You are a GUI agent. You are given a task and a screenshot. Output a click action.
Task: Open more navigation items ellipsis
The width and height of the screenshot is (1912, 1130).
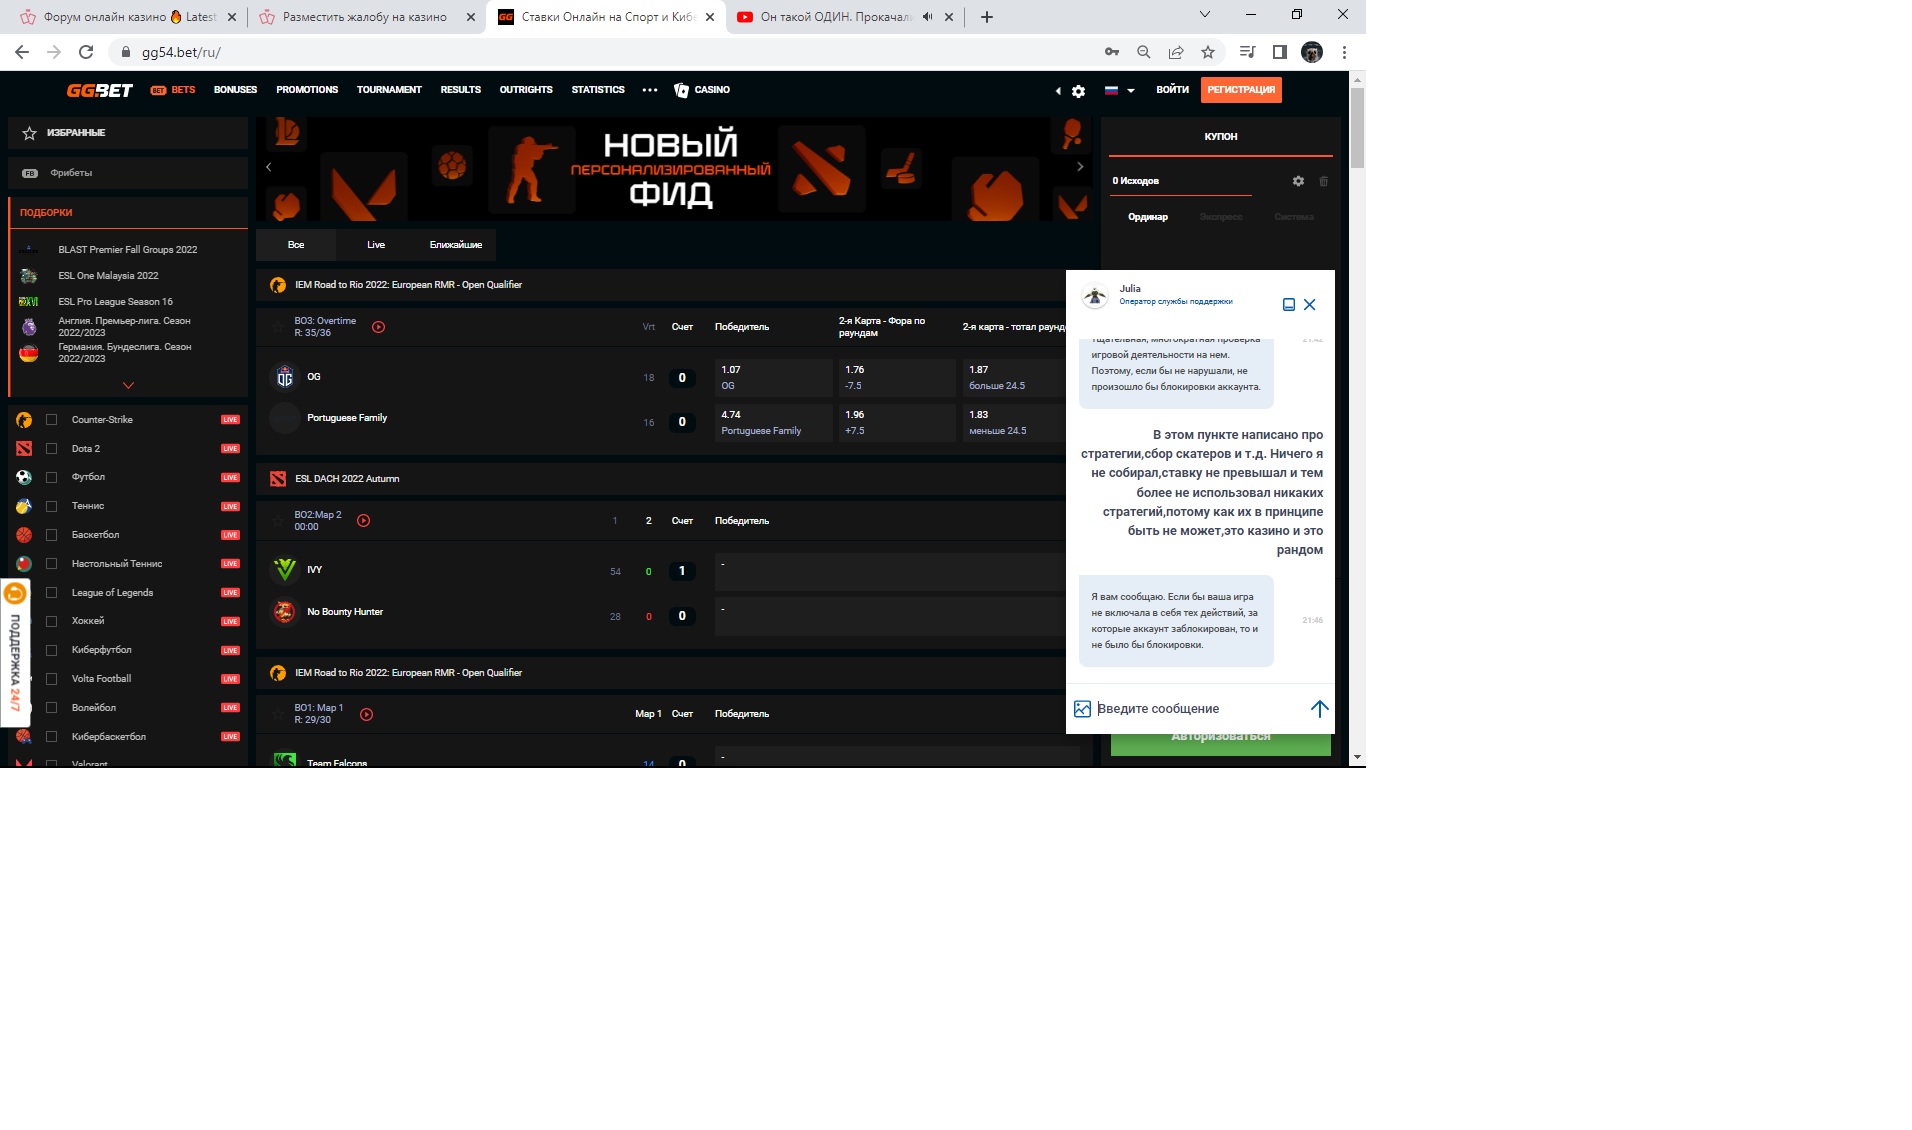[x=650, y=90]
